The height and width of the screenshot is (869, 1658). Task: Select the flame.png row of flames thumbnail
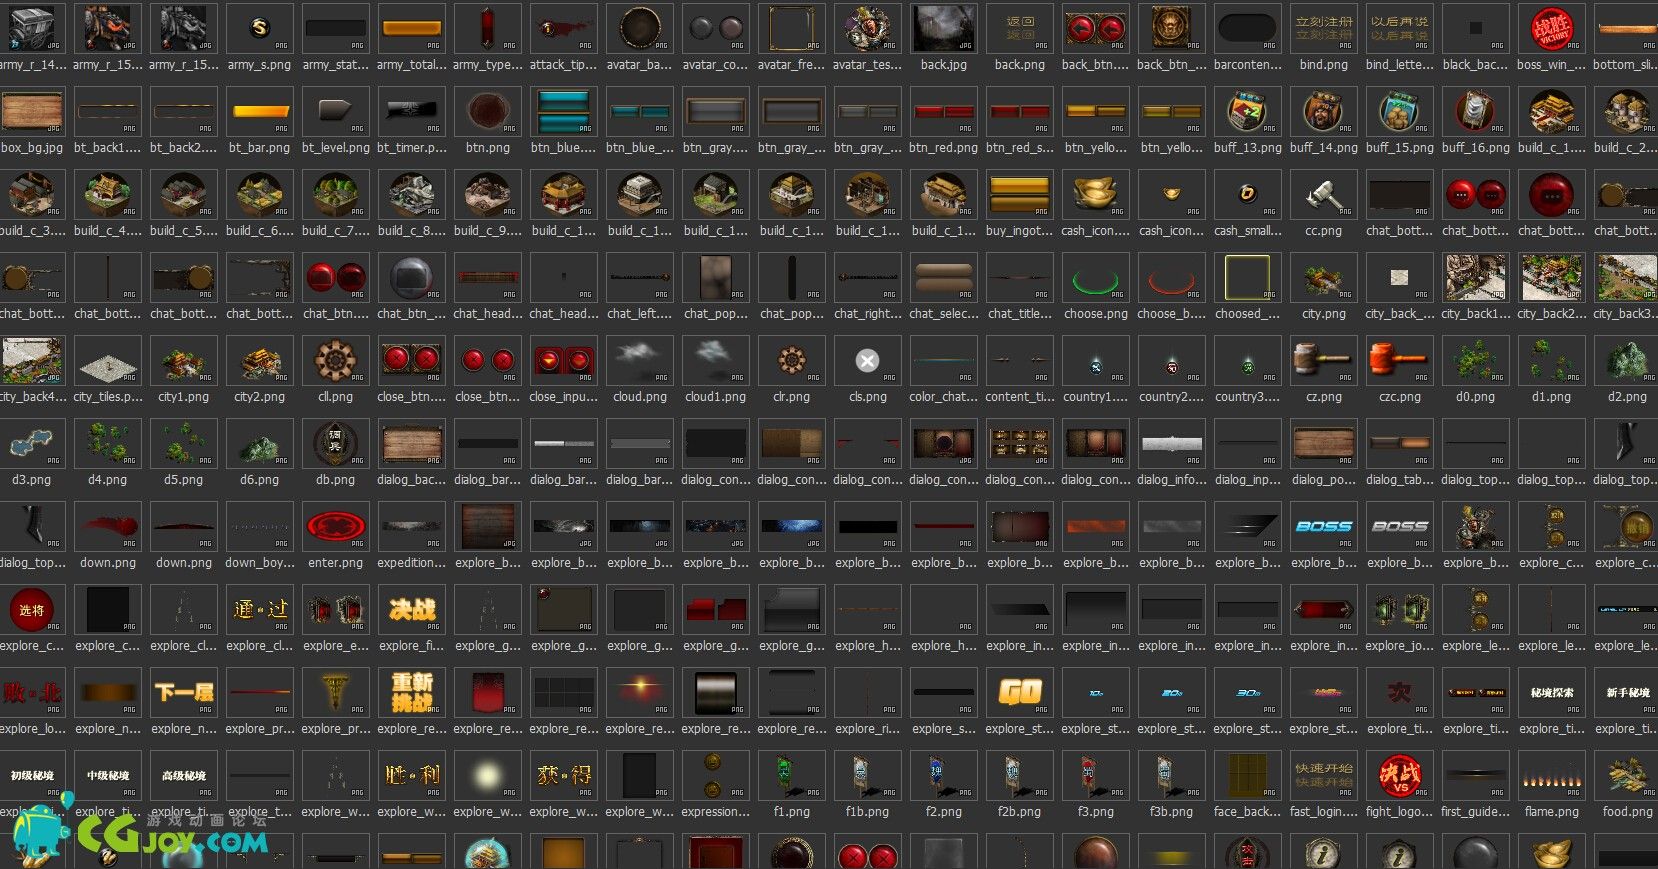point(1552,775)
